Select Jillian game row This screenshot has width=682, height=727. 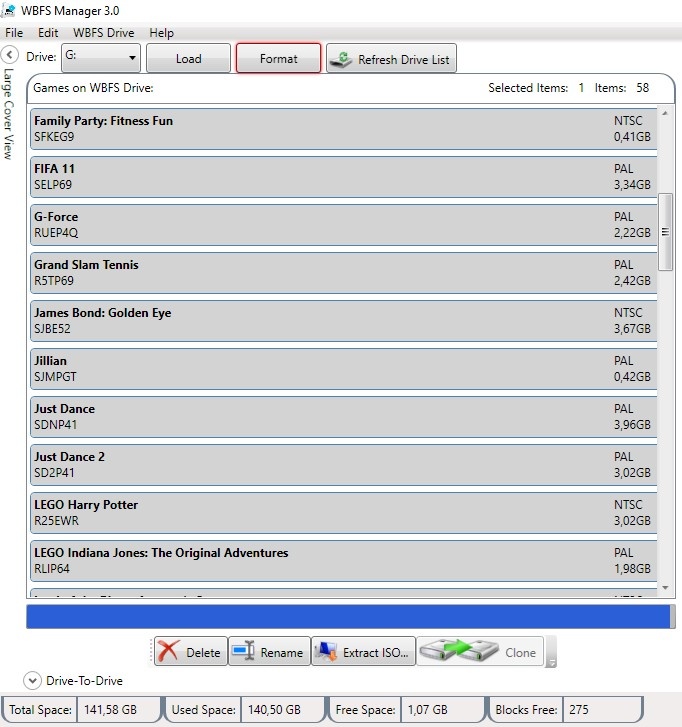tap(344, 369)
